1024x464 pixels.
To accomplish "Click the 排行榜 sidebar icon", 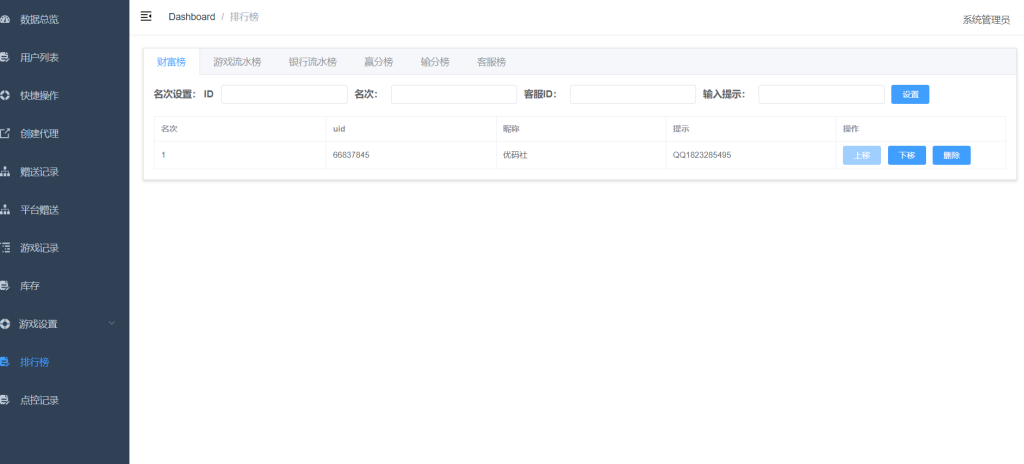I will click(5, 361).
